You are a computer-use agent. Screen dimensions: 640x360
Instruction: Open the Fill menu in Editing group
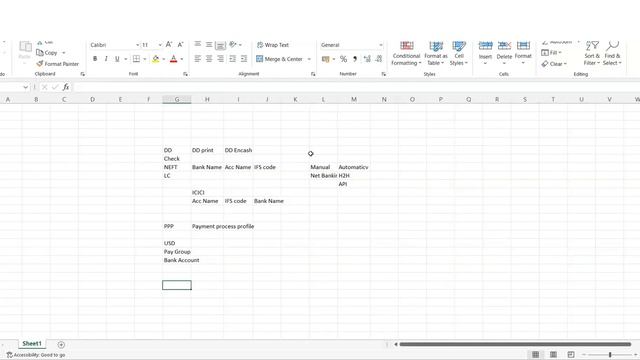click(x=551, y=53)
